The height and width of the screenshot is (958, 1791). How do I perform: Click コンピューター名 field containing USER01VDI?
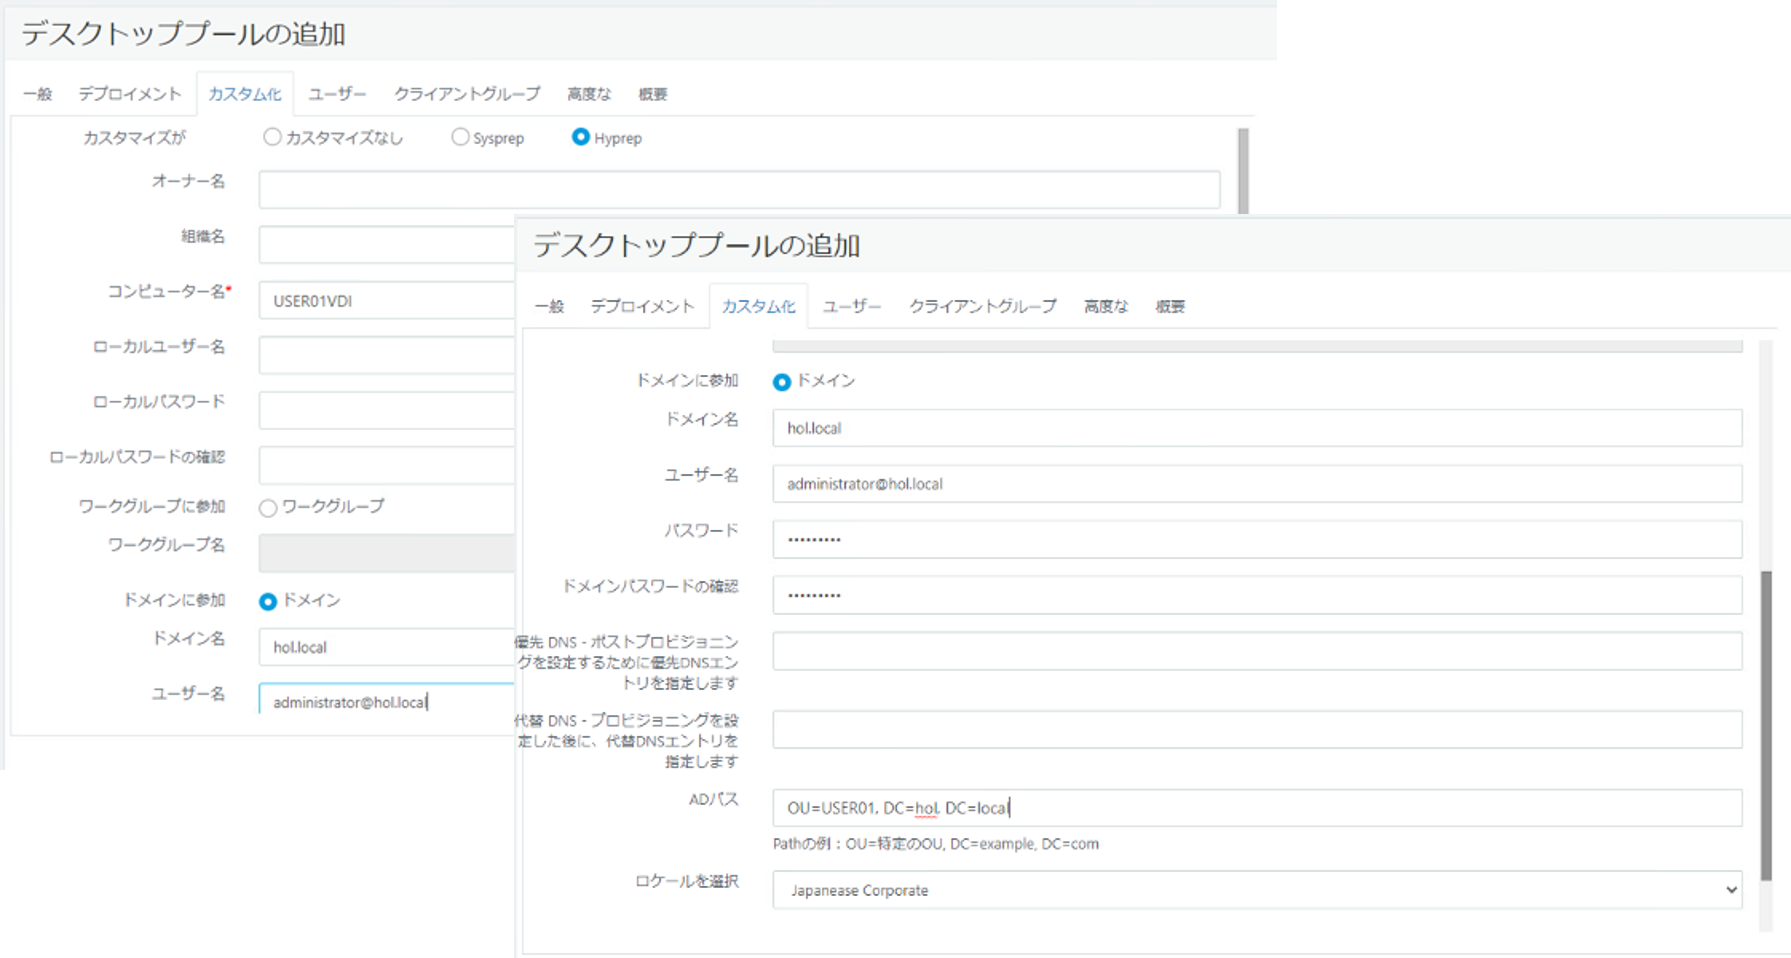(x=387, y=300)
